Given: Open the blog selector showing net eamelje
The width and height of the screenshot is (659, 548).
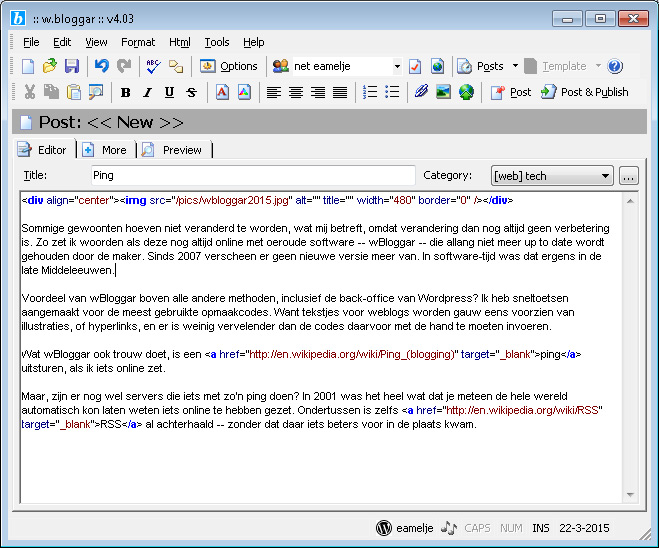Looking at the screenshot, I should [x=347, y=66].
